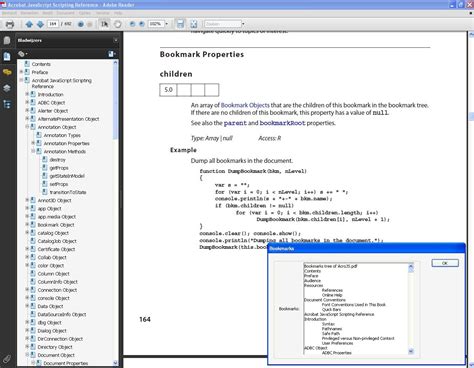Click the fit full page icon
Viewport: 474px width, 368px height.
coord(194,24)
